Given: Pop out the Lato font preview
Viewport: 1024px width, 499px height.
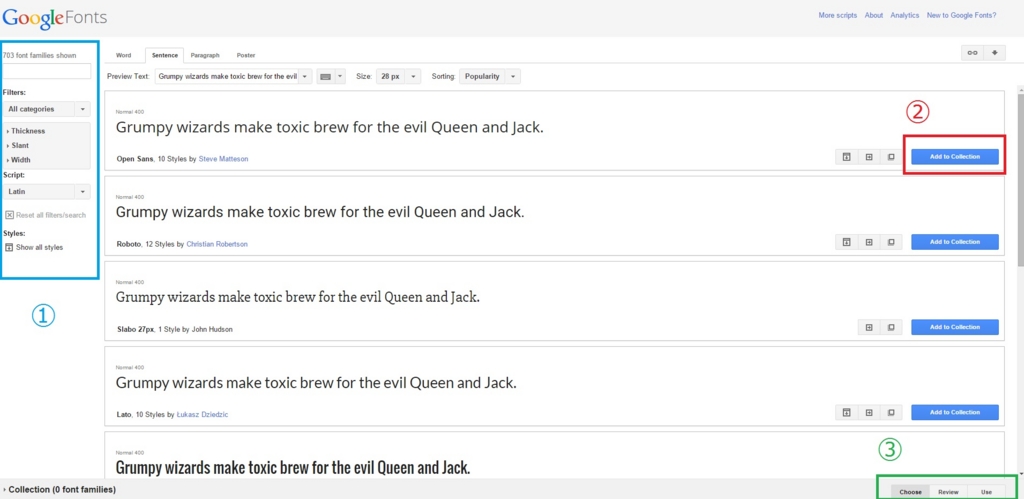Looking at the screenshot, I should [x=891, y=412].
